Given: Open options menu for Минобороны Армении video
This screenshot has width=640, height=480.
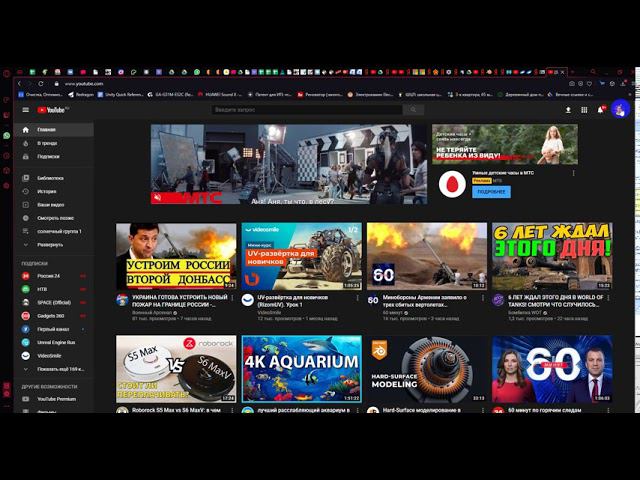Looking at the screenshot, I should coord(483,298).
